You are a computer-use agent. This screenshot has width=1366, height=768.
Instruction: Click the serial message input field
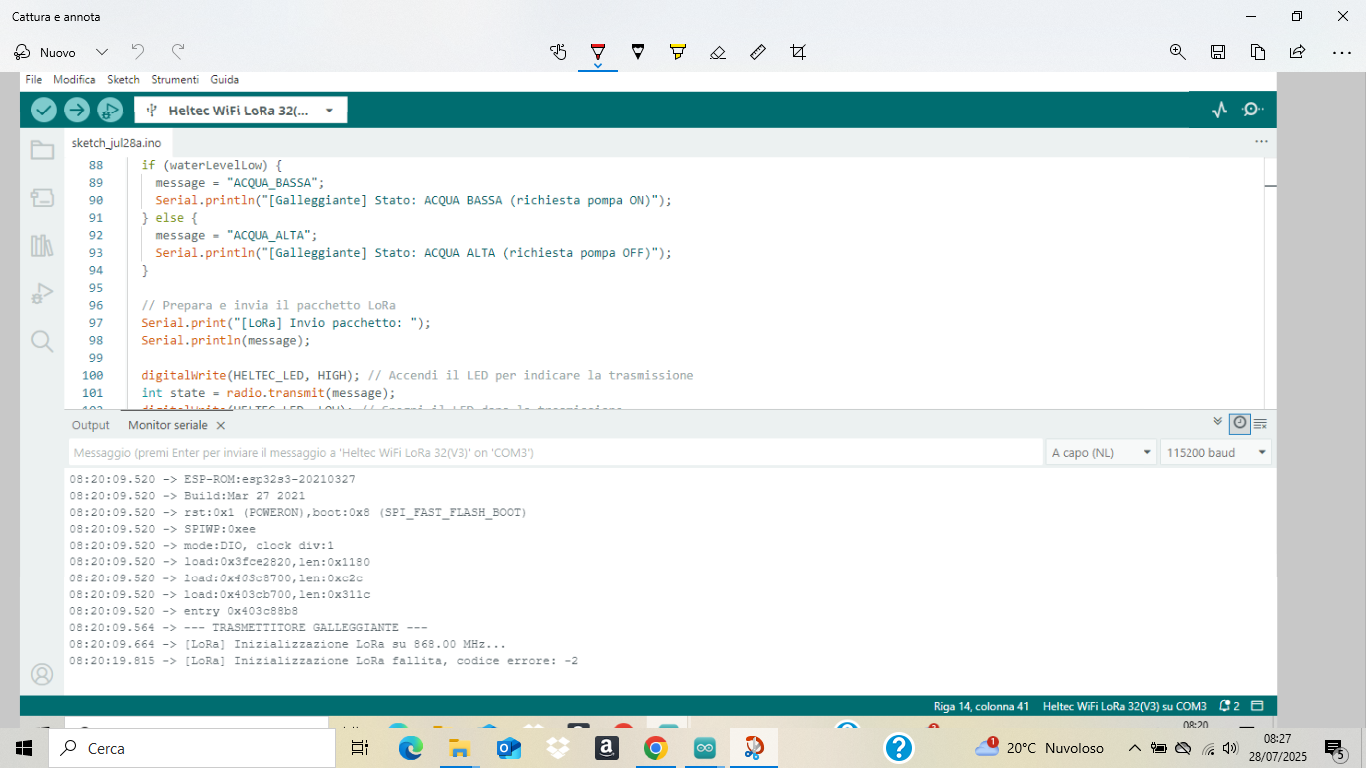click(x=555, y=453)
